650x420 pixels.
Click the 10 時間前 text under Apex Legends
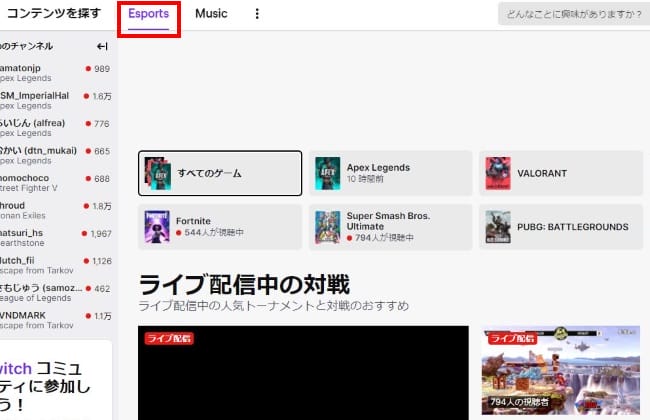(x=365, y=179)
